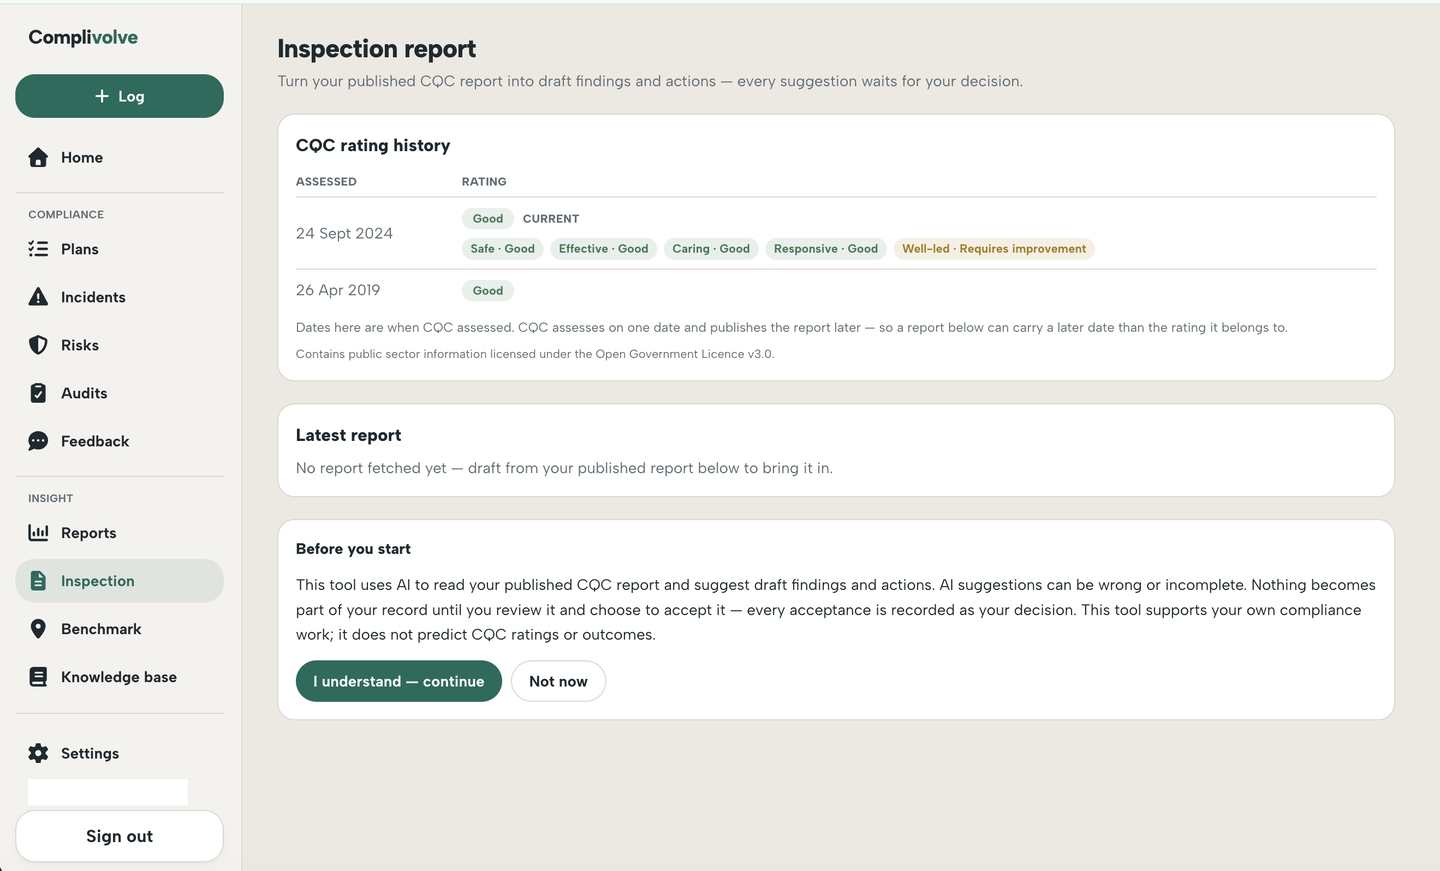Open the Knowledge base page

coord(119,677)
